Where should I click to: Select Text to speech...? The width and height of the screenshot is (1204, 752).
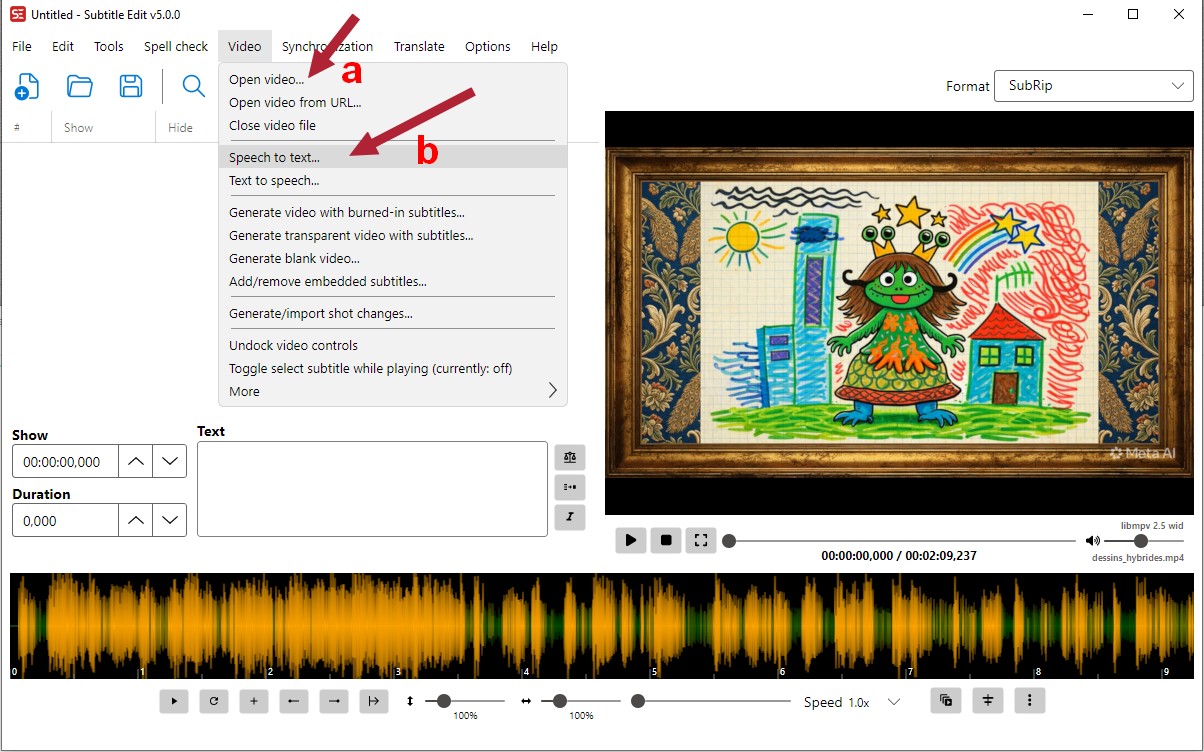pyautogui.click(x=392, y=180)
